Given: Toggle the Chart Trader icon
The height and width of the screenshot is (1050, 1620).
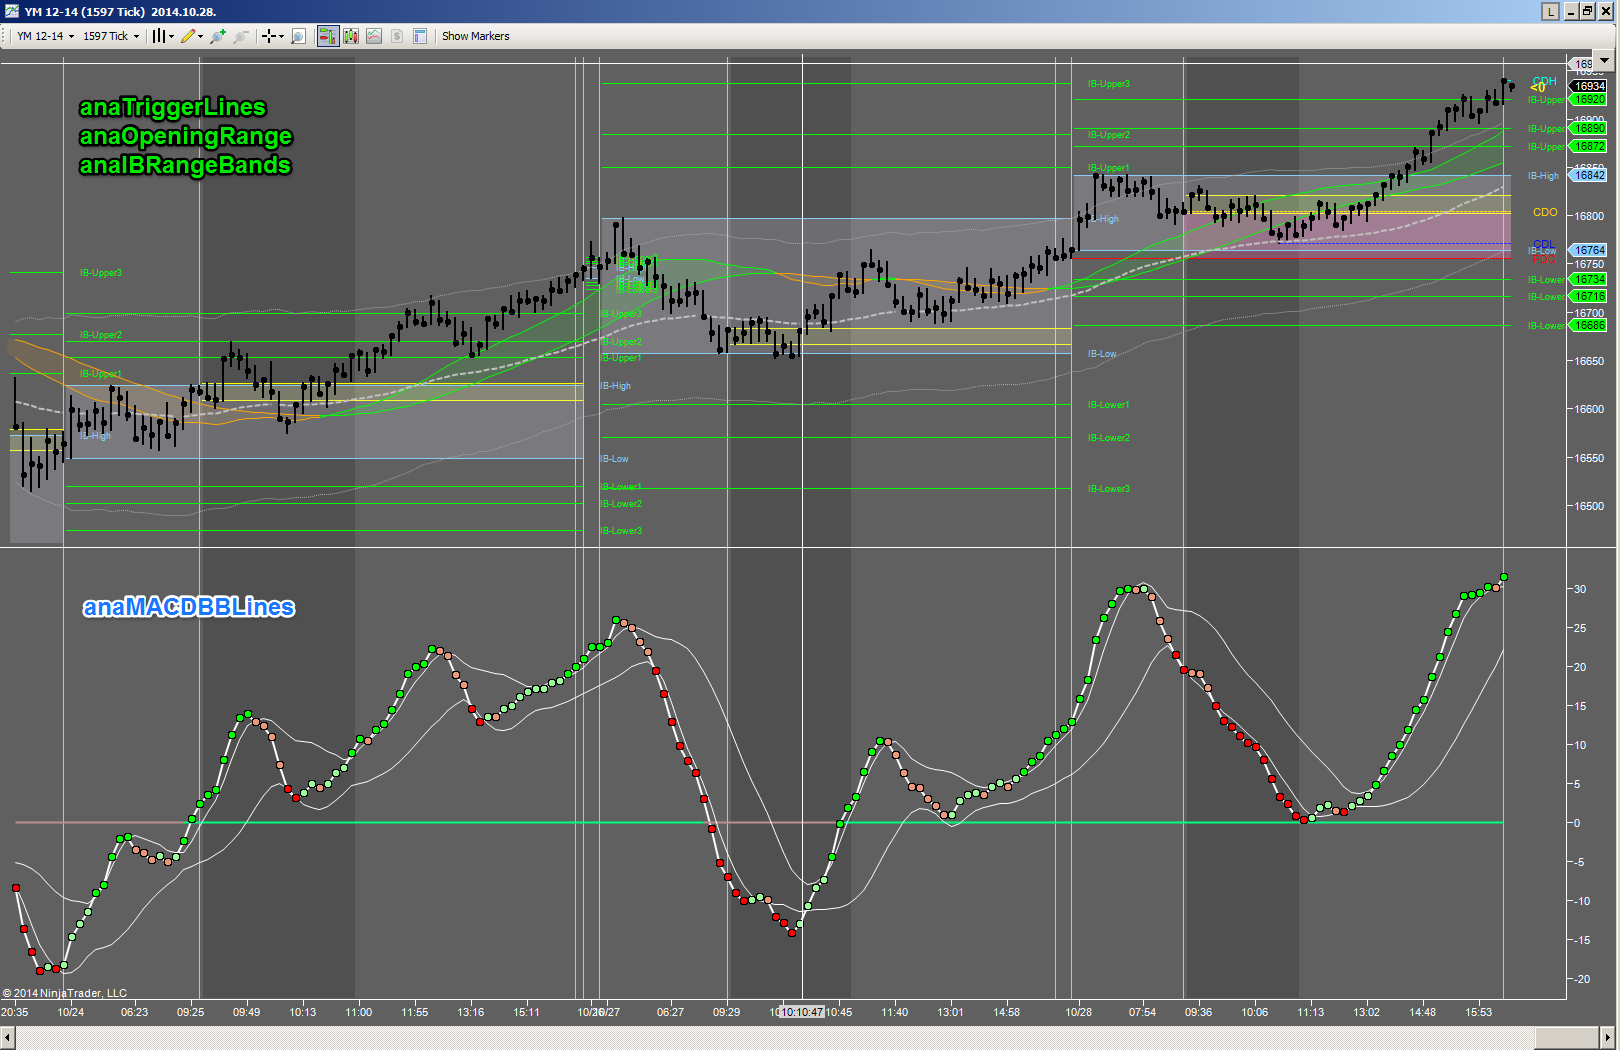Looking at the screenshot, I should [327, 36].
